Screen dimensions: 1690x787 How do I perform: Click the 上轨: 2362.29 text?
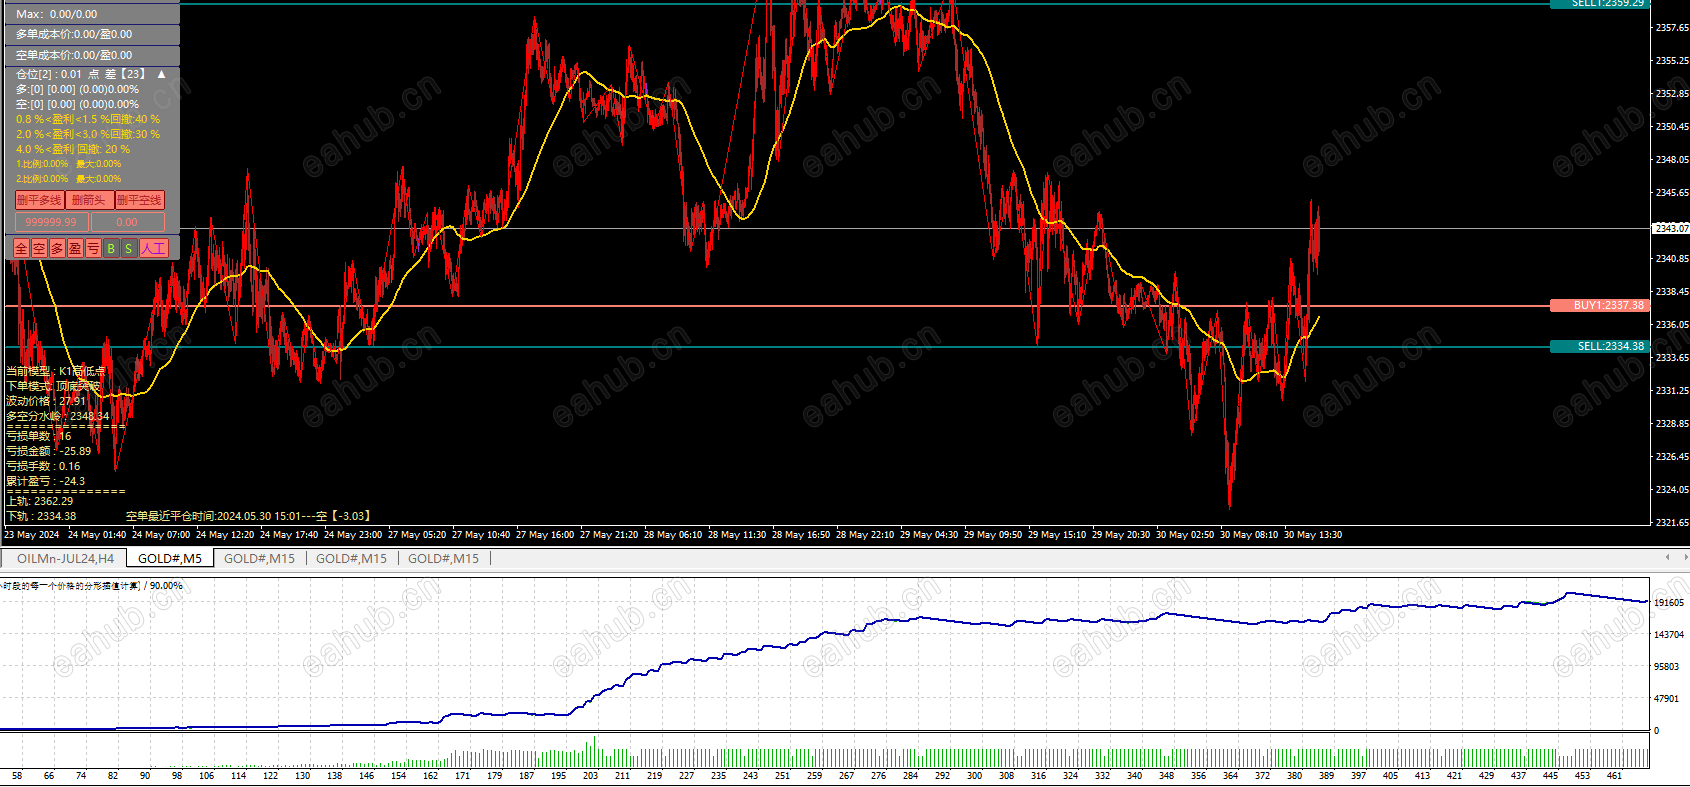pyautogui.click(x=40, y=501)
